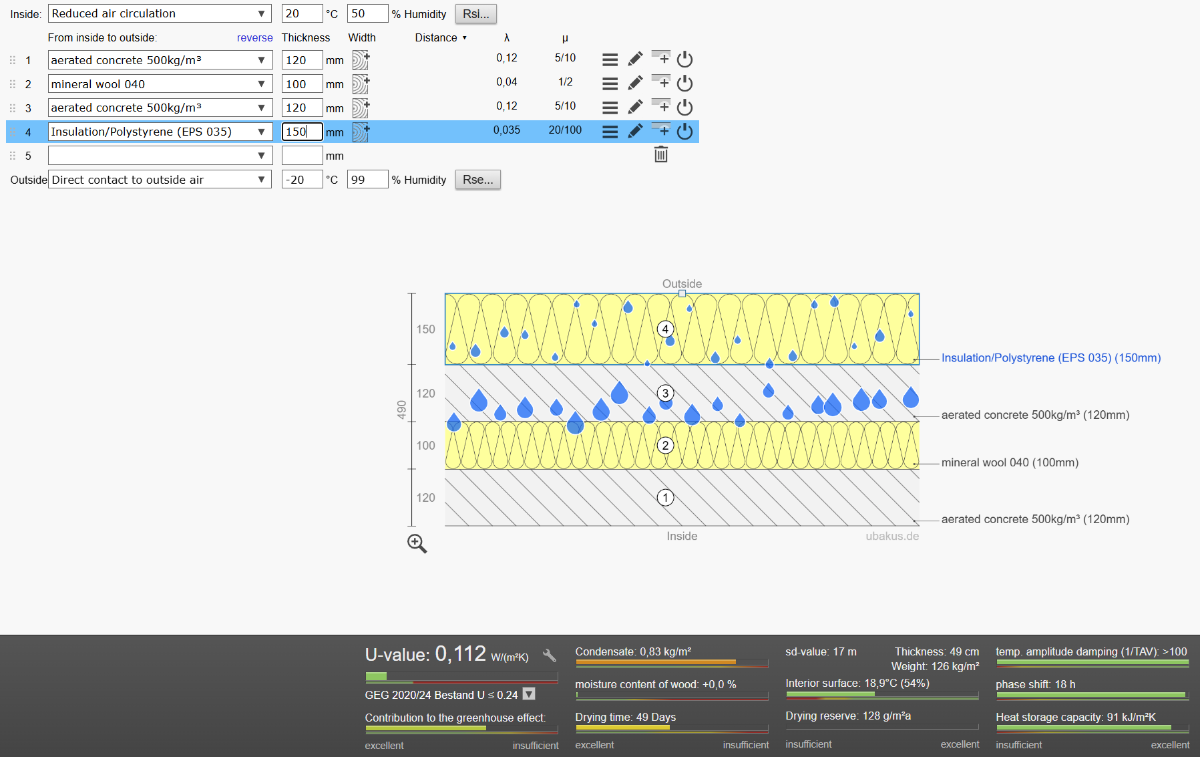The height and width of the screenshot is (757, 1200).
Task: Click the Rsi... button
Action: point(476,14)
